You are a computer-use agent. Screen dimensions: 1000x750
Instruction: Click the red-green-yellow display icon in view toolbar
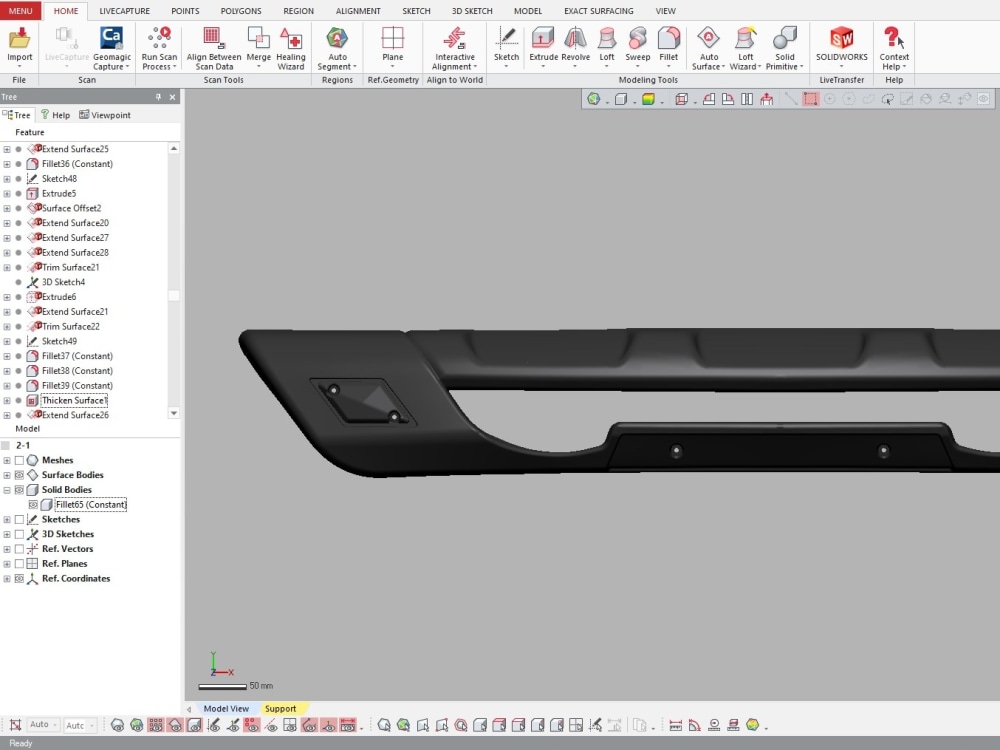click(x=648, y=99)
